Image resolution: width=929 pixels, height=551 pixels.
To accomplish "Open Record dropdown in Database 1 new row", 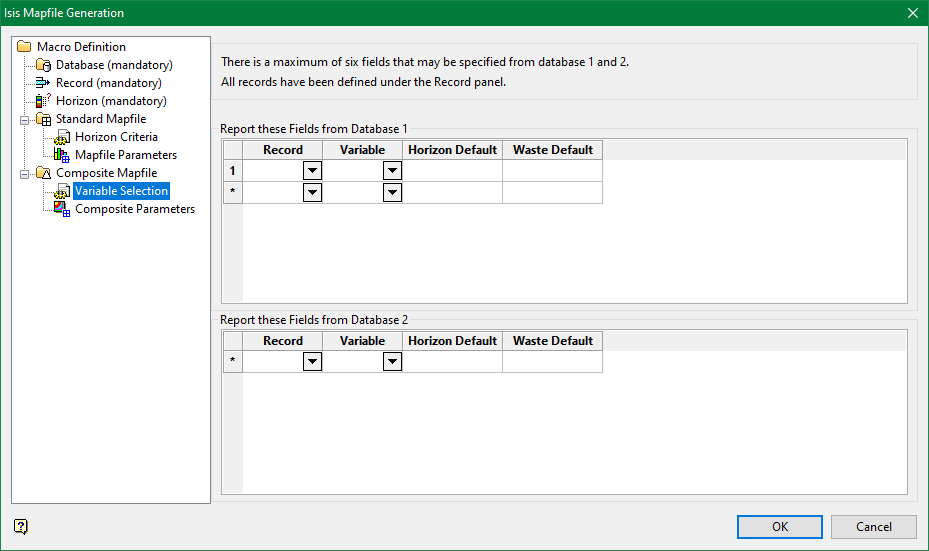I will click(x=312, y=193).
